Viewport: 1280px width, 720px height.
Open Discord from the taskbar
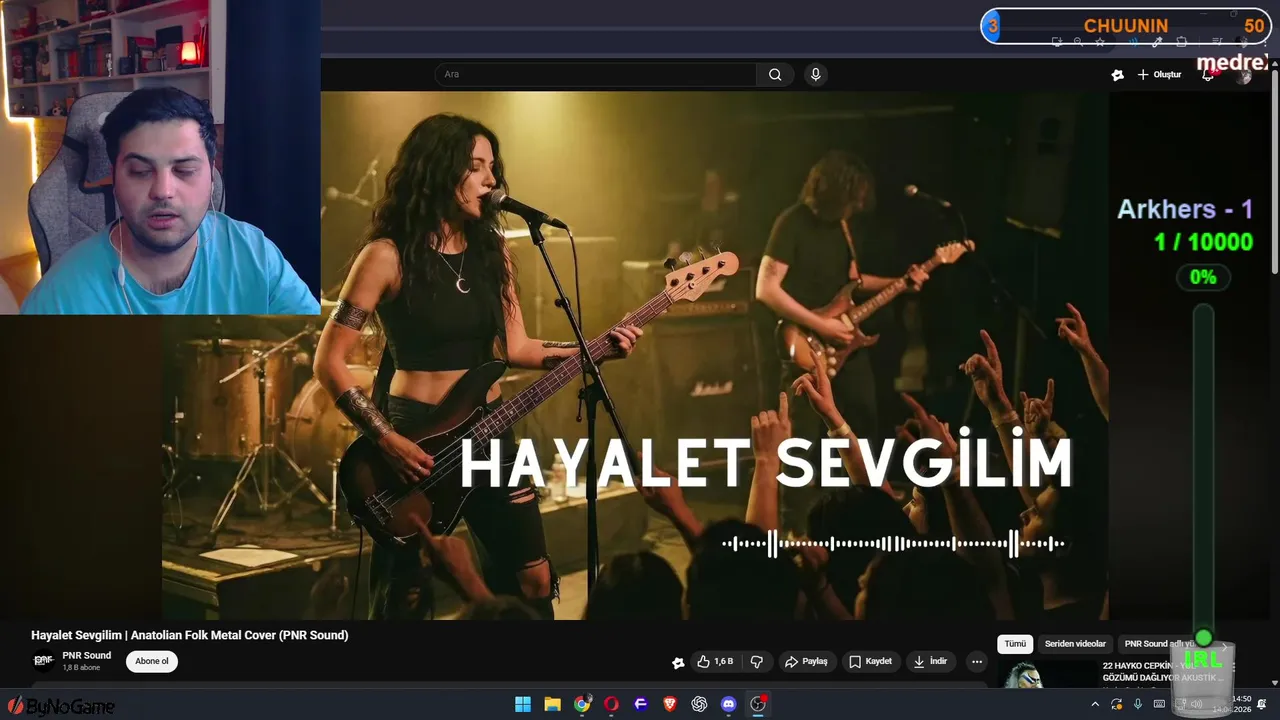tap(729, 704)
